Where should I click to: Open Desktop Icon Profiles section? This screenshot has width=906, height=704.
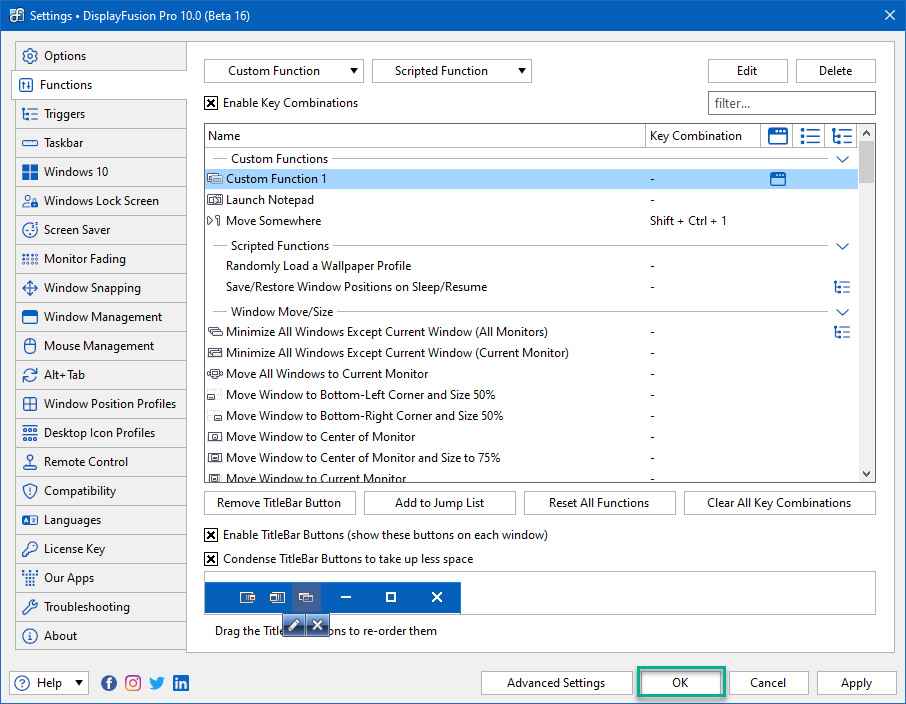pyautogui.click(x=101, y=432)
